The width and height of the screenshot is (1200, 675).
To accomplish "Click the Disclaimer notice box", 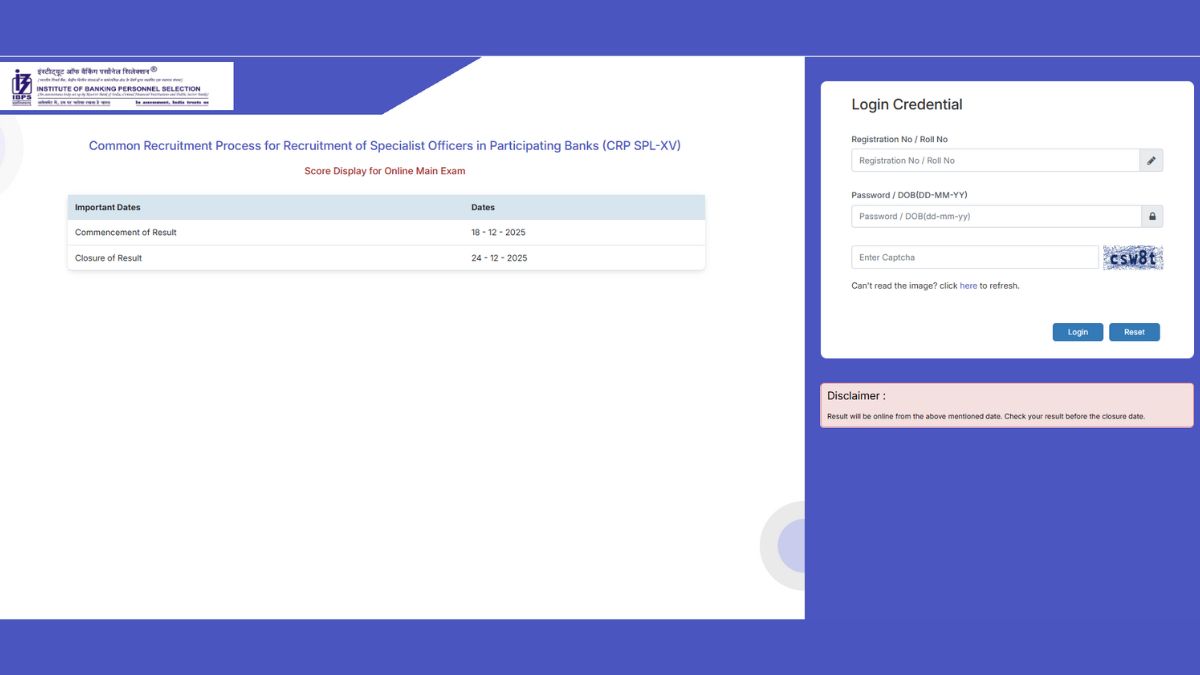I will click(1007, 405).
